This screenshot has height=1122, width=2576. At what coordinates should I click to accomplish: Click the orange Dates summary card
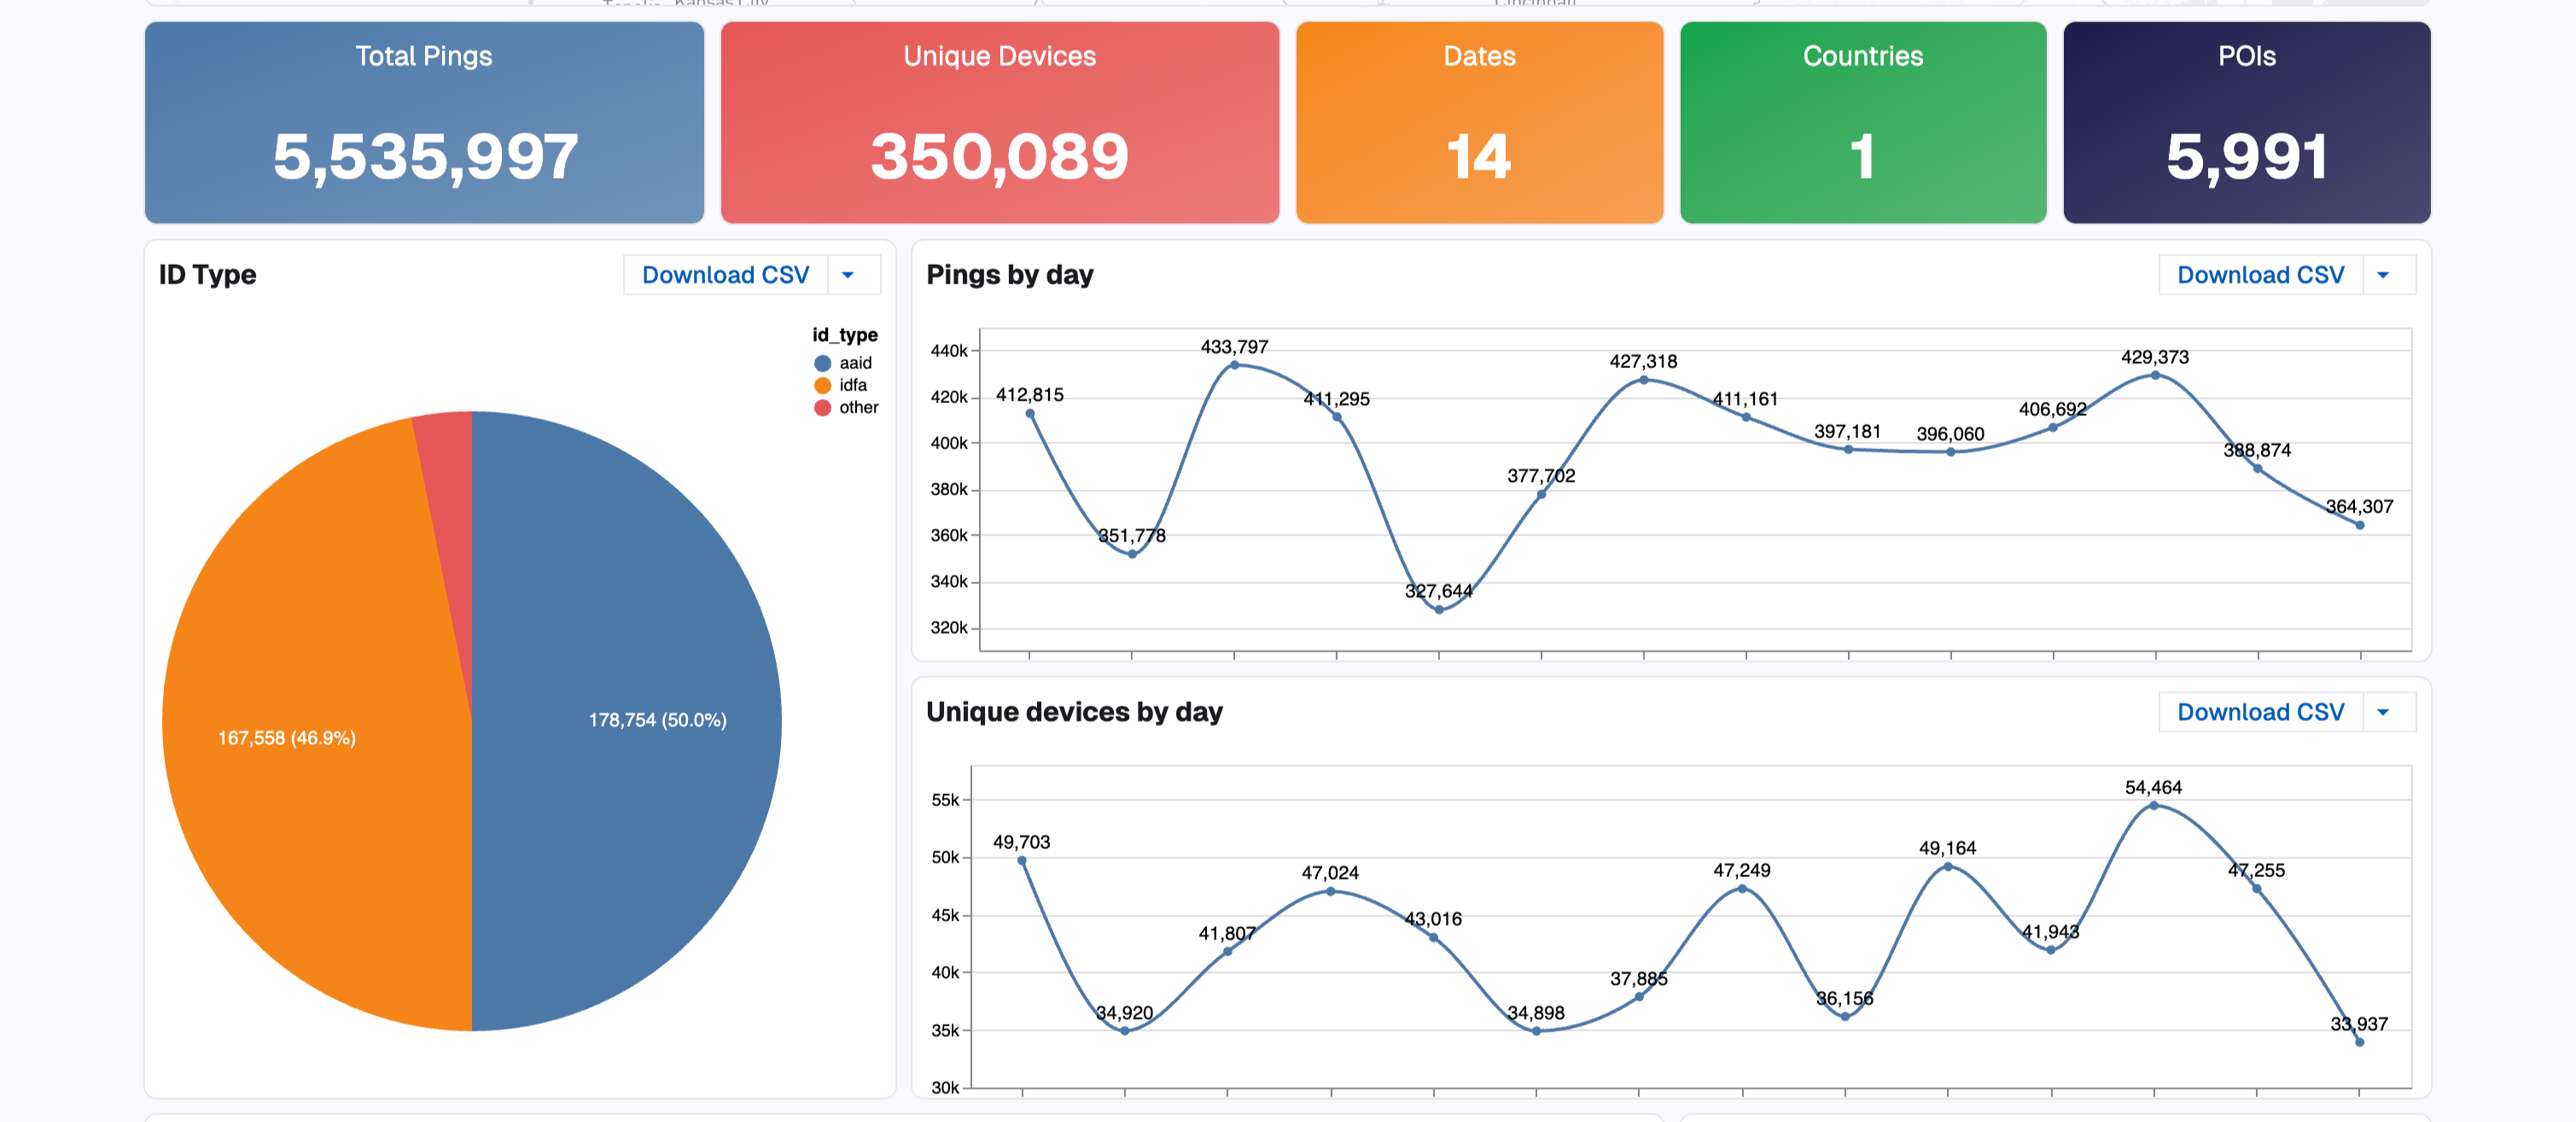(x=1479, y=122)
